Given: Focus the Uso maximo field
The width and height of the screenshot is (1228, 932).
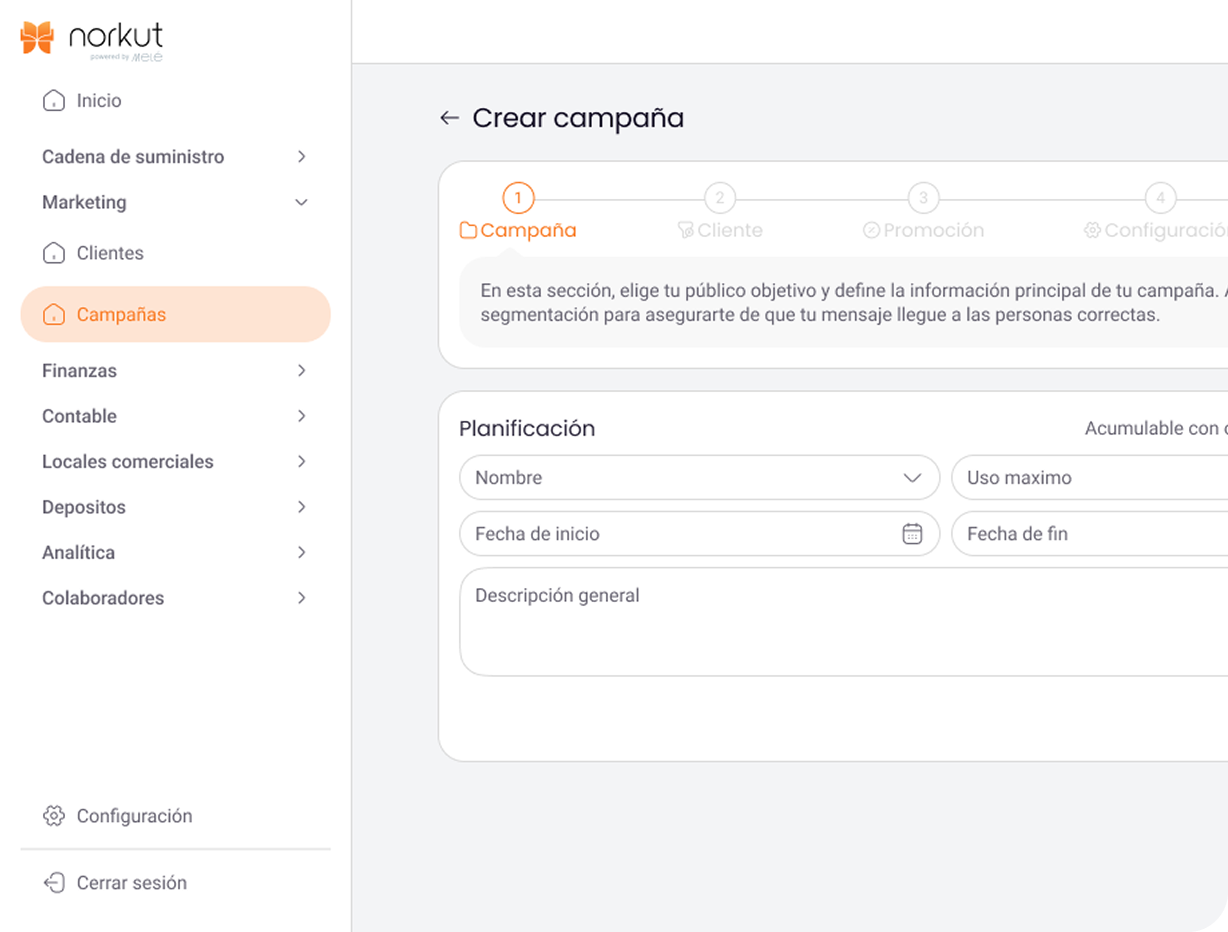Looking at the screenshot, I should click(x=1090, y=478).
